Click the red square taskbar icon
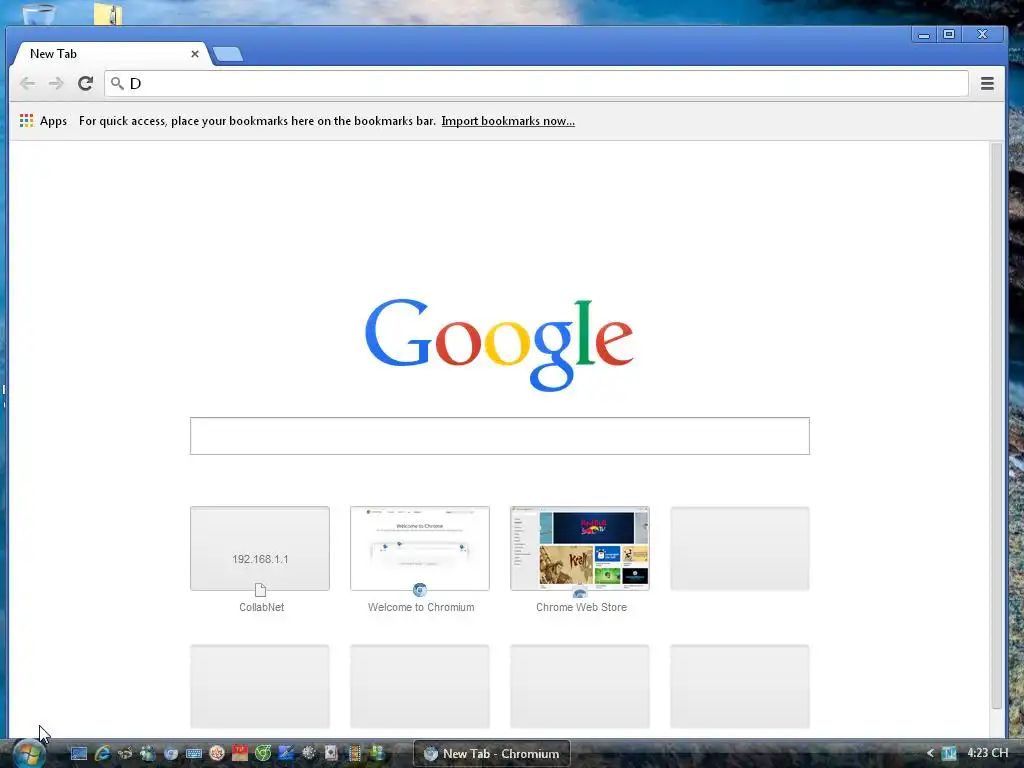This screenshot has width=1024, height=768. pyautogui.click(x=240, y=754)
